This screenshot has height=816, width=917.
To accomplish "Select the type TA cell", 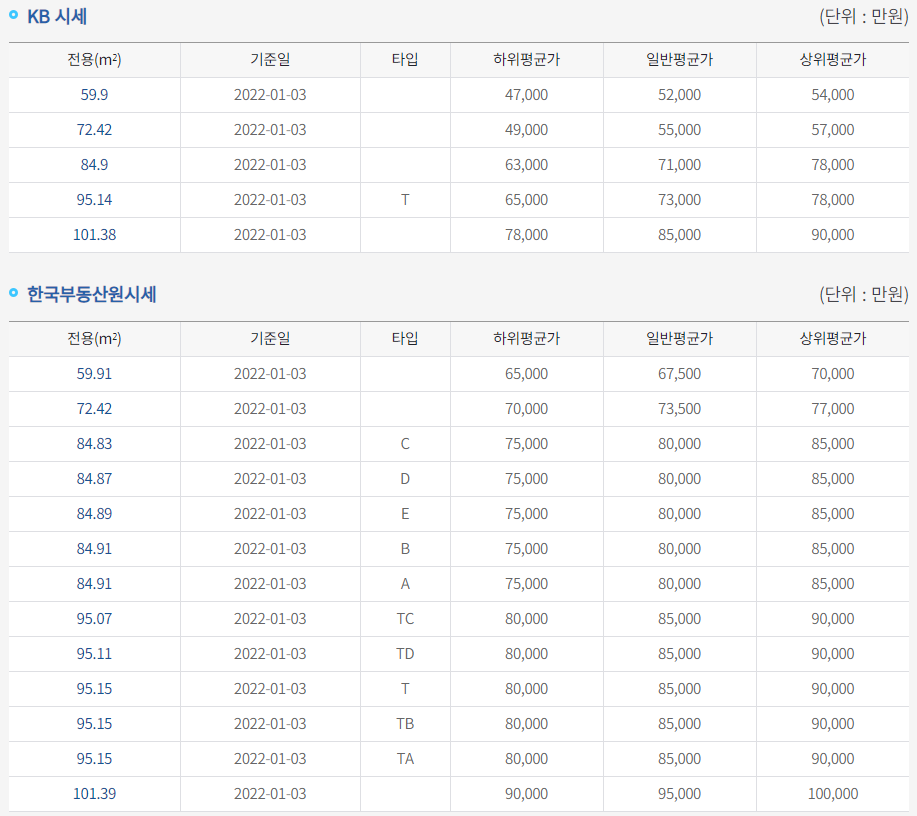I will (x=405, y=759).
